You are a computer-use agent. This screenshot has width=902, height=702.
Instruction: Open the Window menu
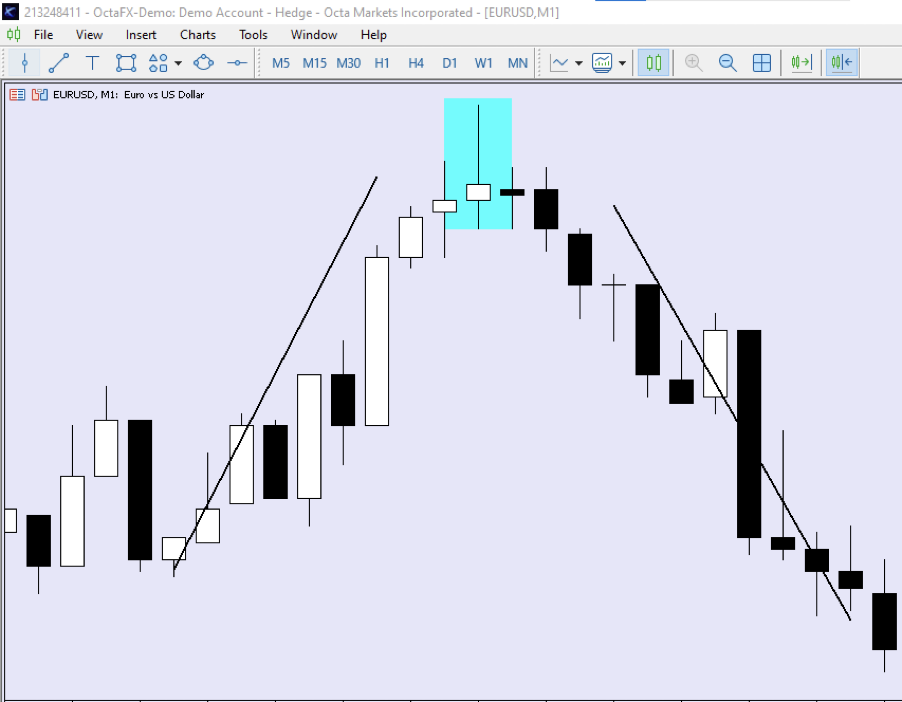[314, 35]
